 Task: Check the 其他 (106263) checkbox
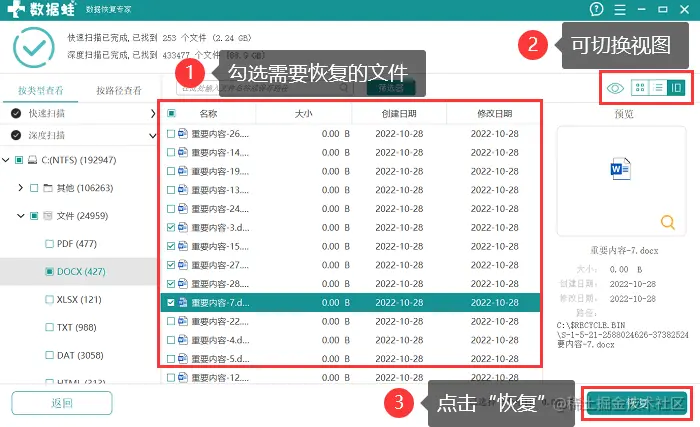point(34,188)
